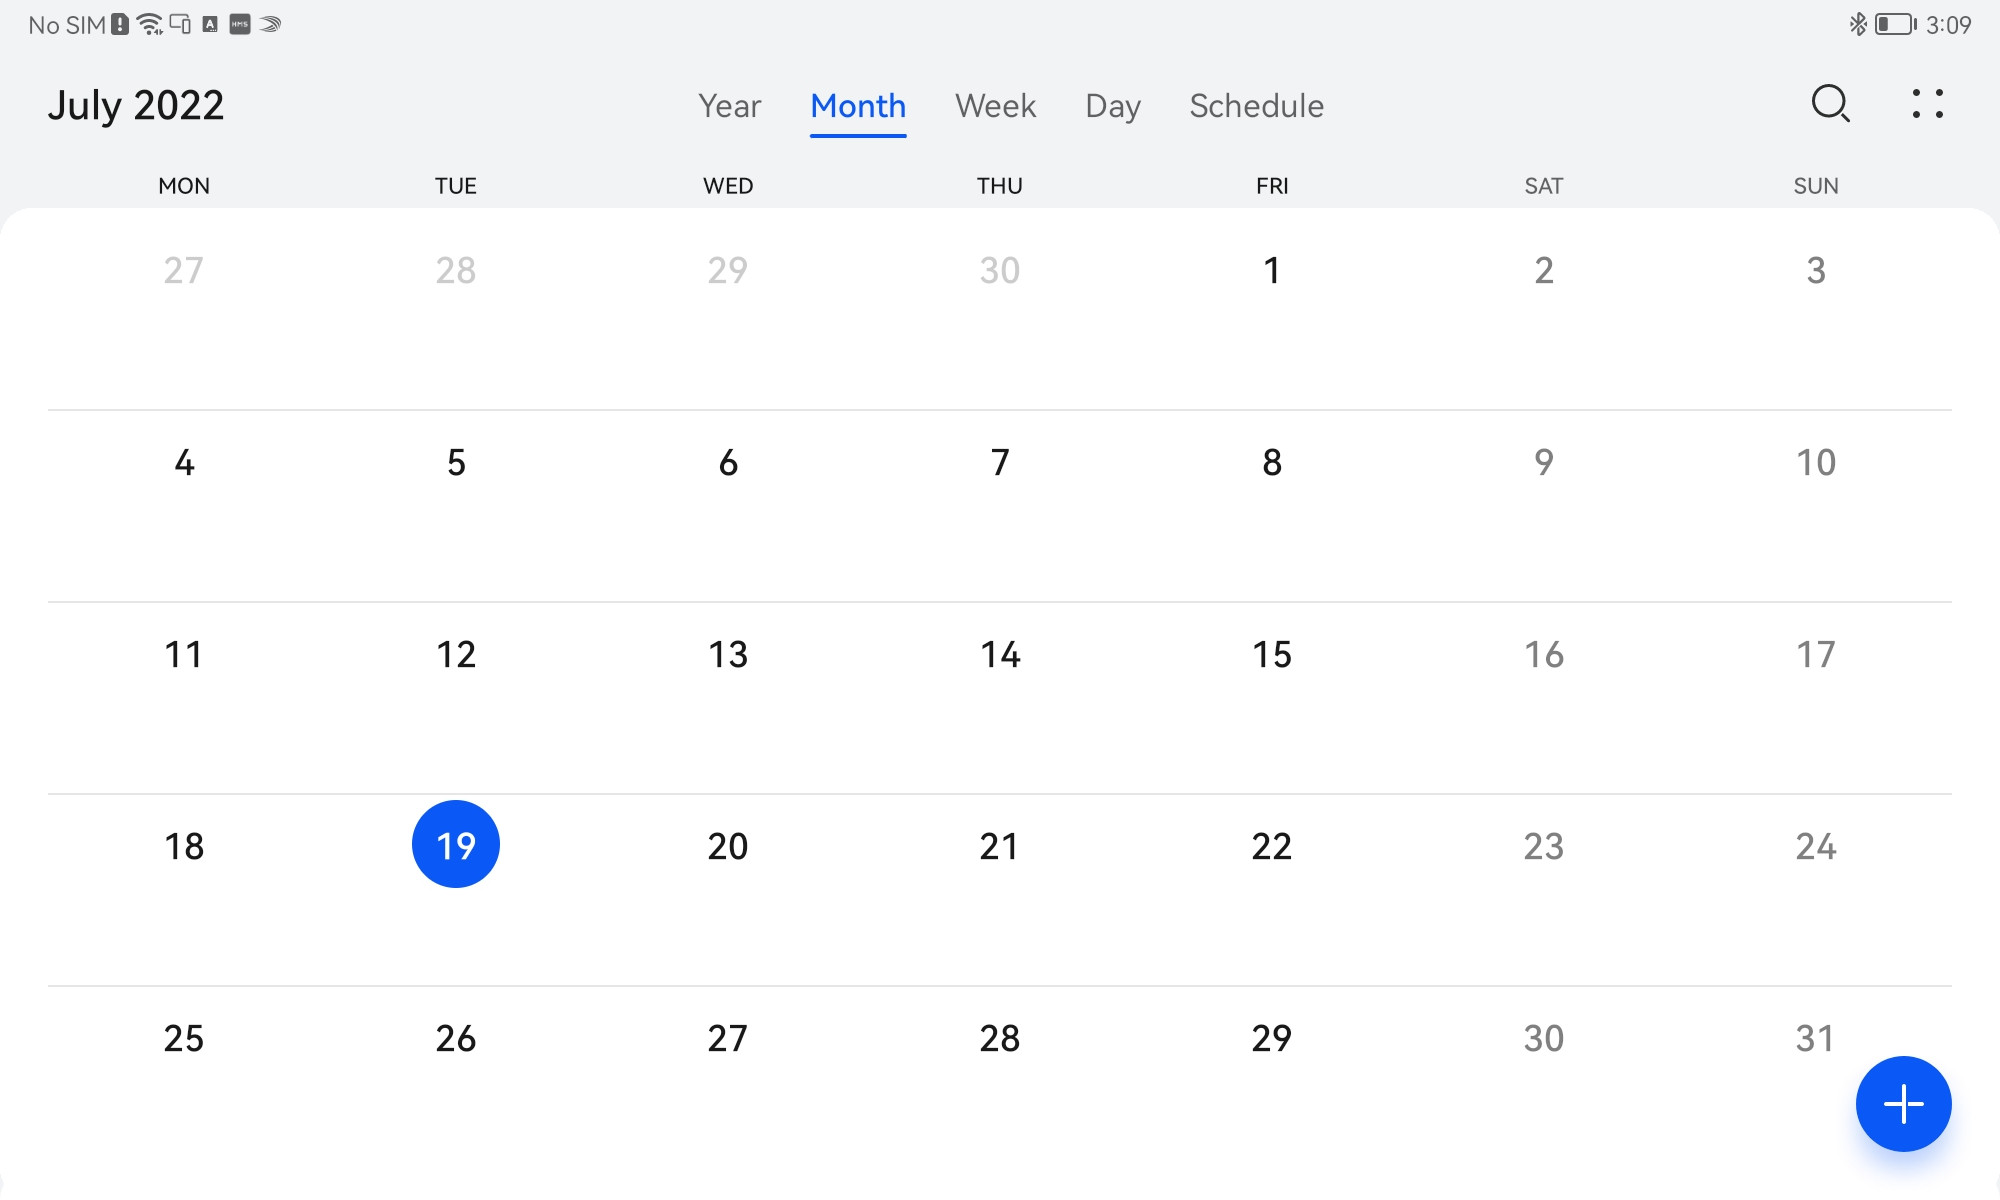The image size is (2000, 1200).
Task: Select the Month tab
Action: click(858, 106)
